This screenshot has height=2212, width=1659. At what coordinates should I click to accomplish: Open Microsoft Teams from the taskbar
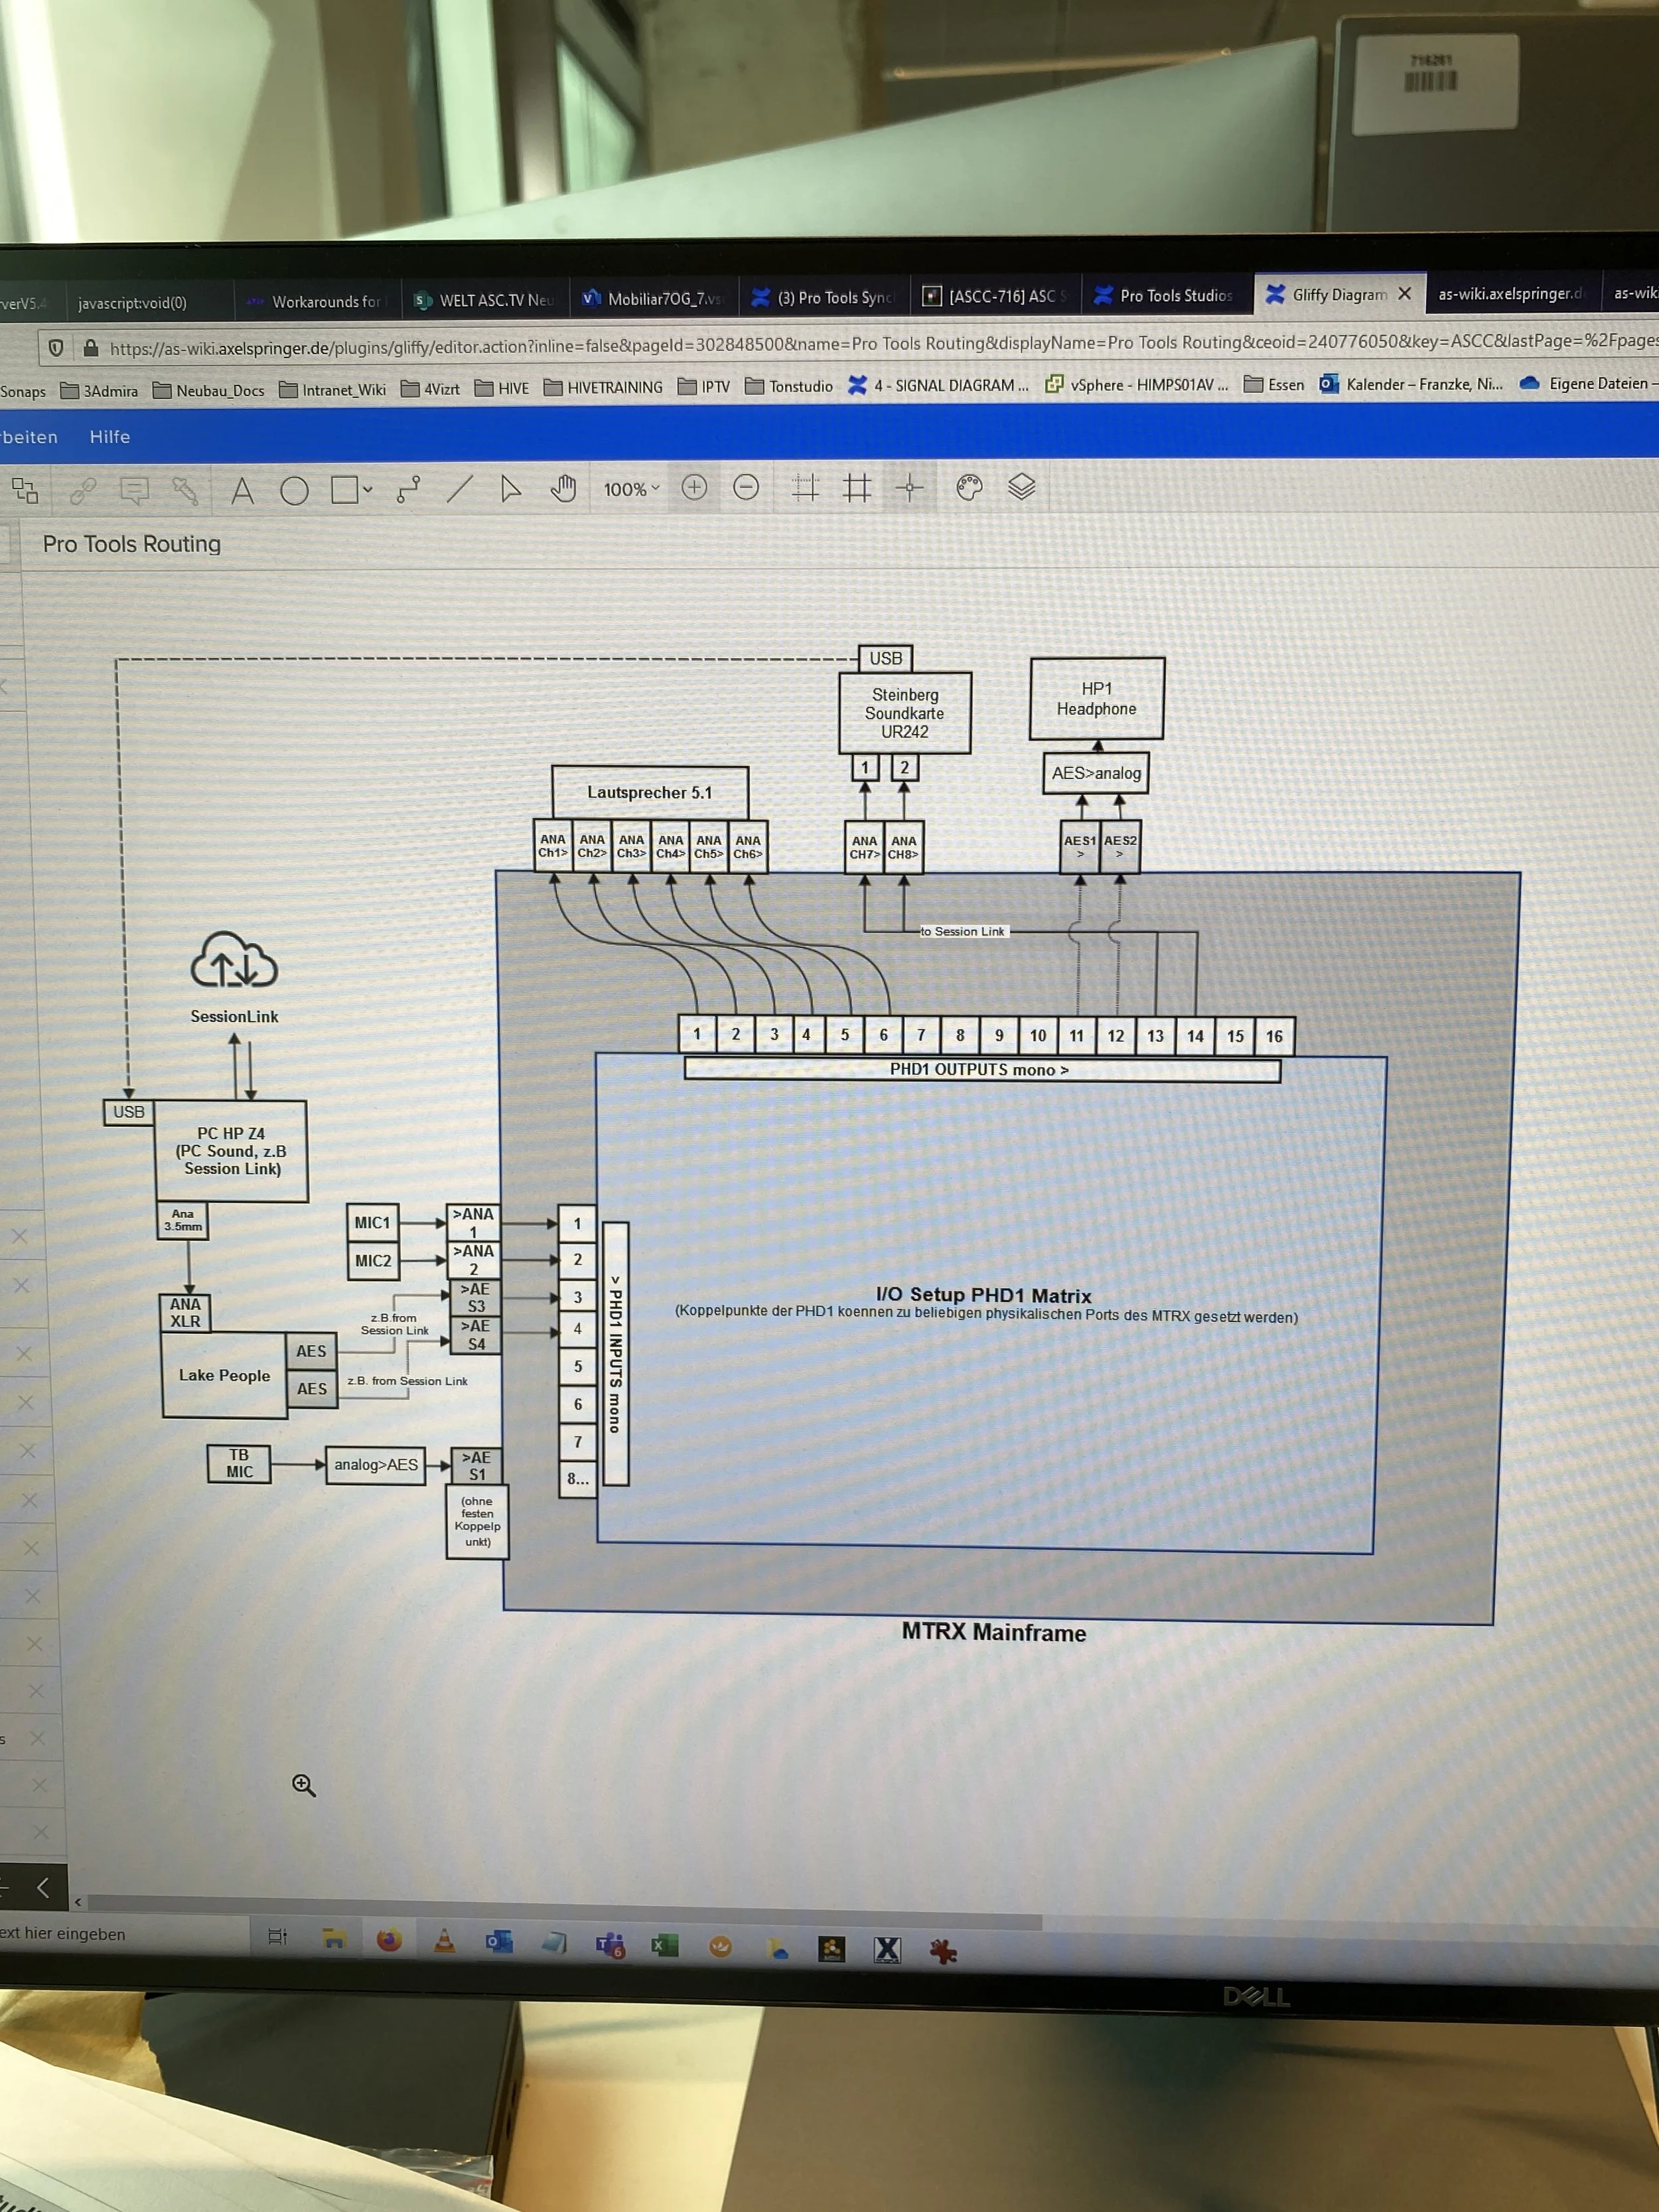pyautogui.click(x=610, y=1945)
